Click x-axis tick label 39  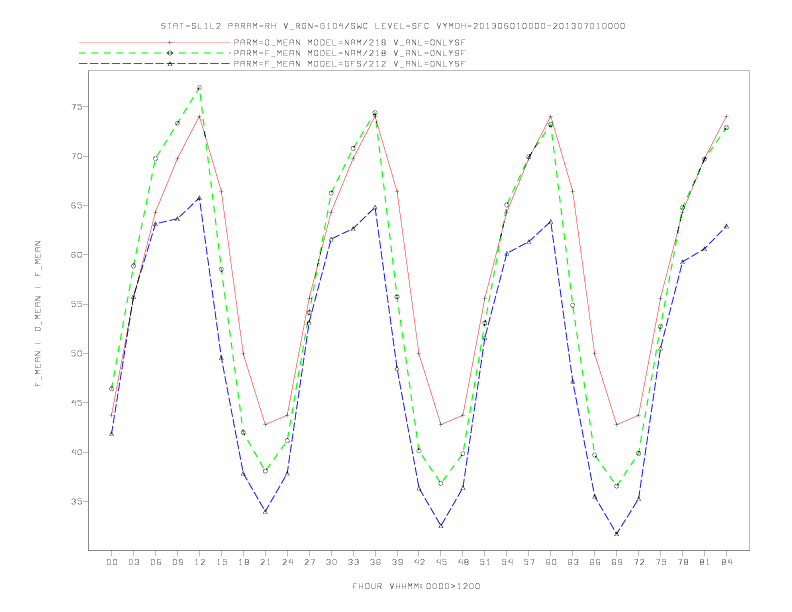click(397, 562)
